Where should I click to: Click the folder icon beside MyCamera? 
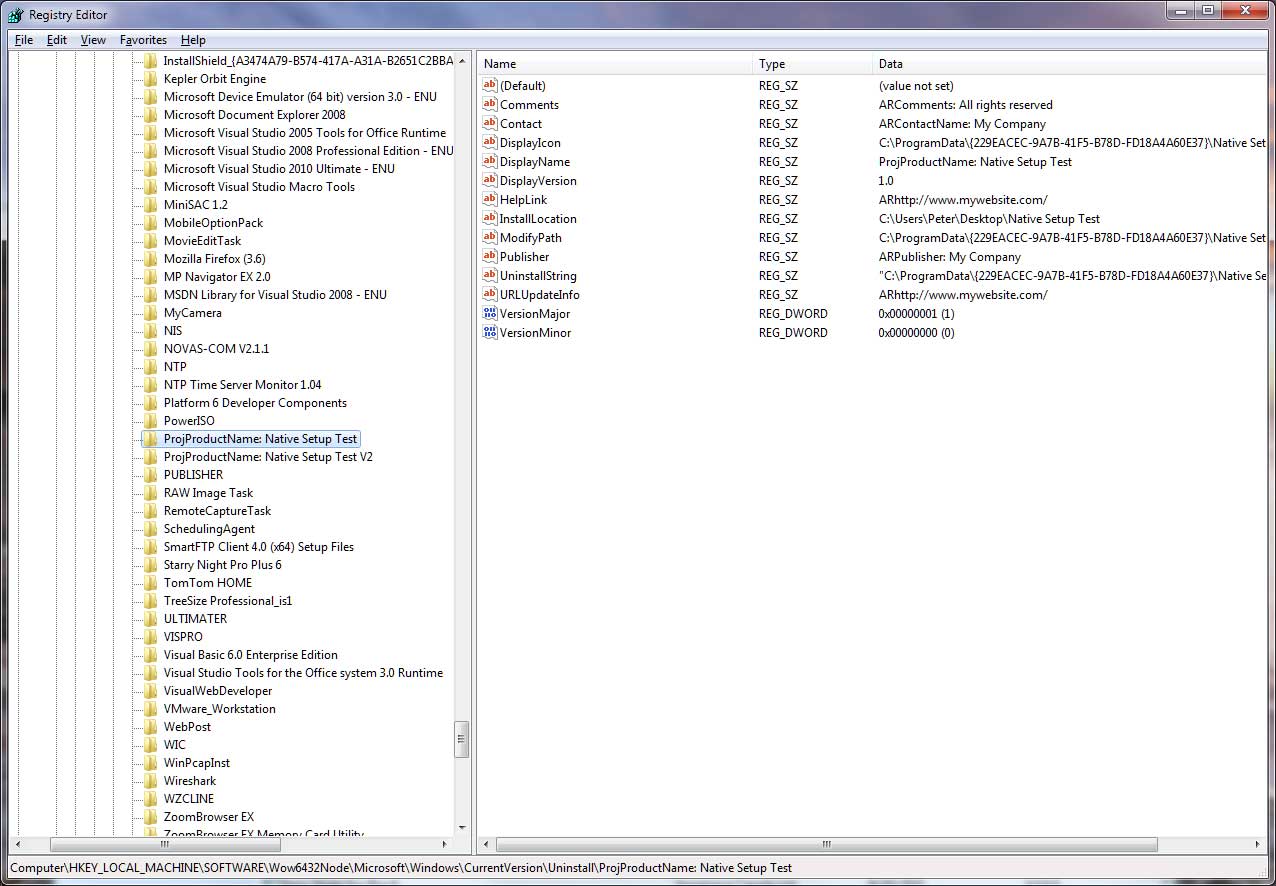(150, 313)
